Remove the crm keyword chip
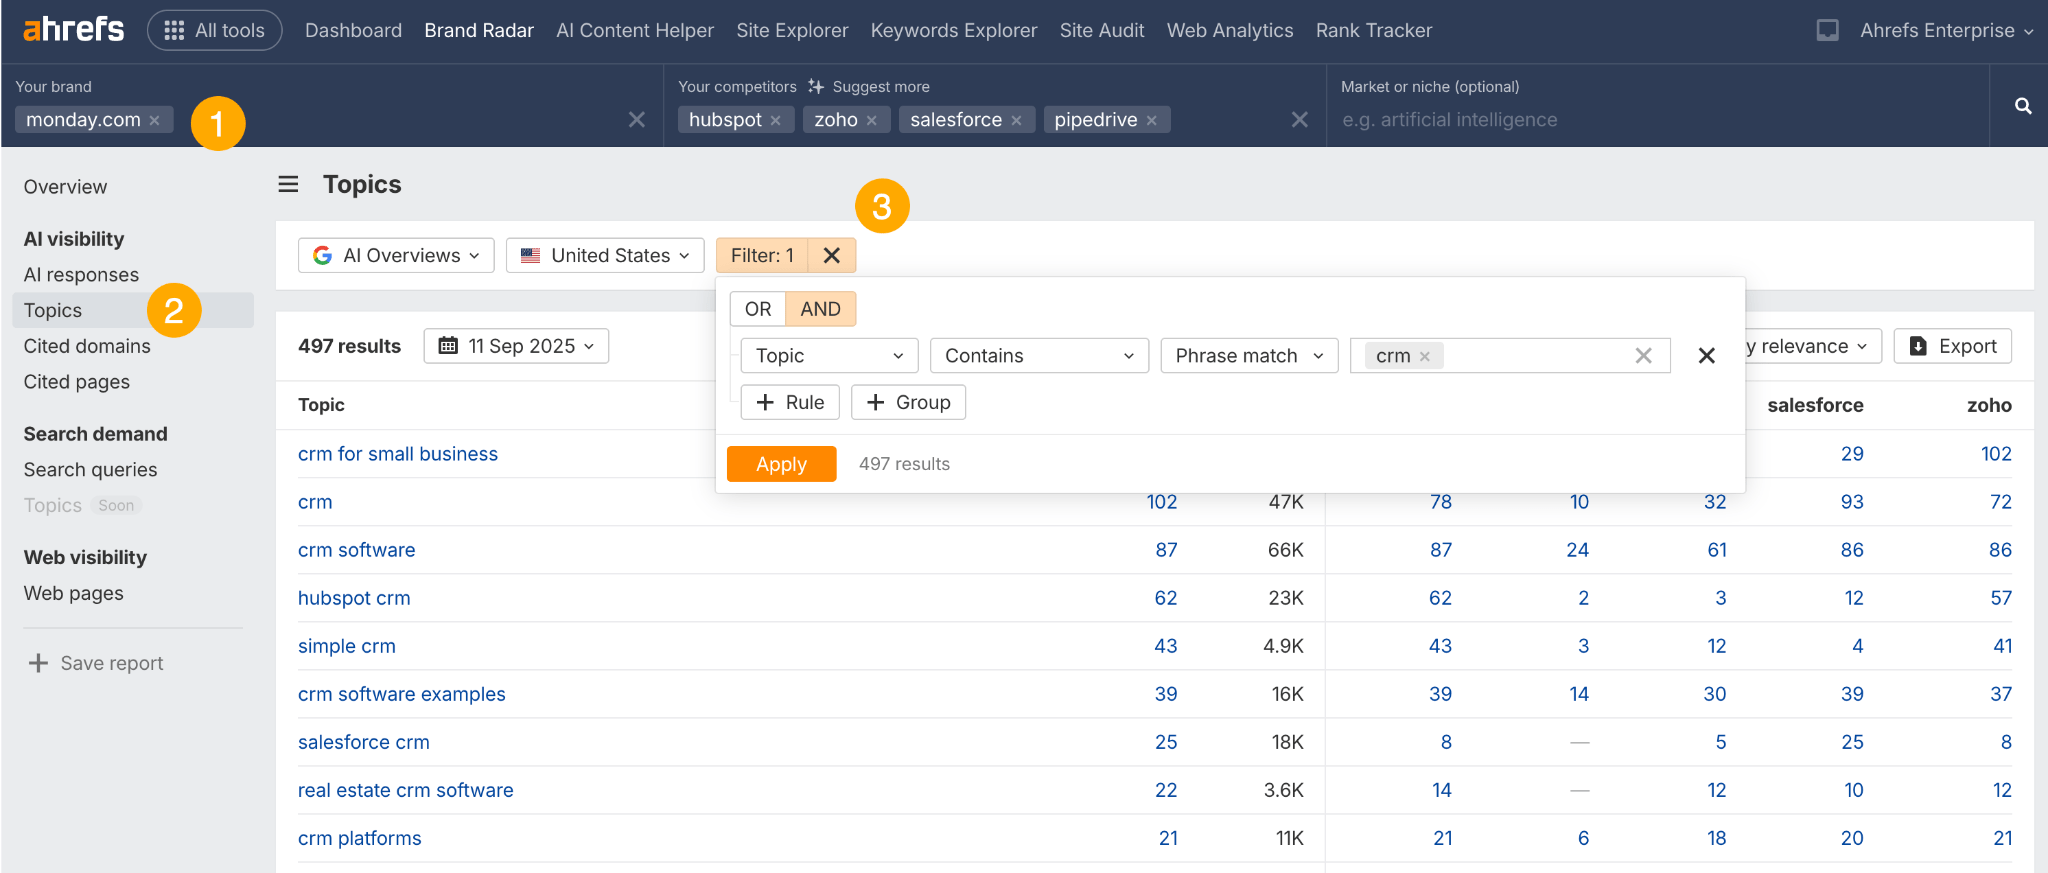This screenshot has width=2048, height=873. pyautogui.click(x=1425, y=356)
